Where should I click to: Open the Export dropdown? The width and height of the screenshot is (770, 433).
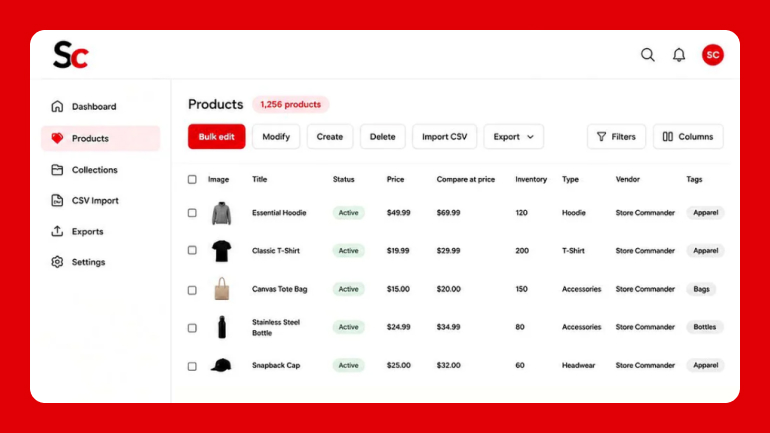514,136
